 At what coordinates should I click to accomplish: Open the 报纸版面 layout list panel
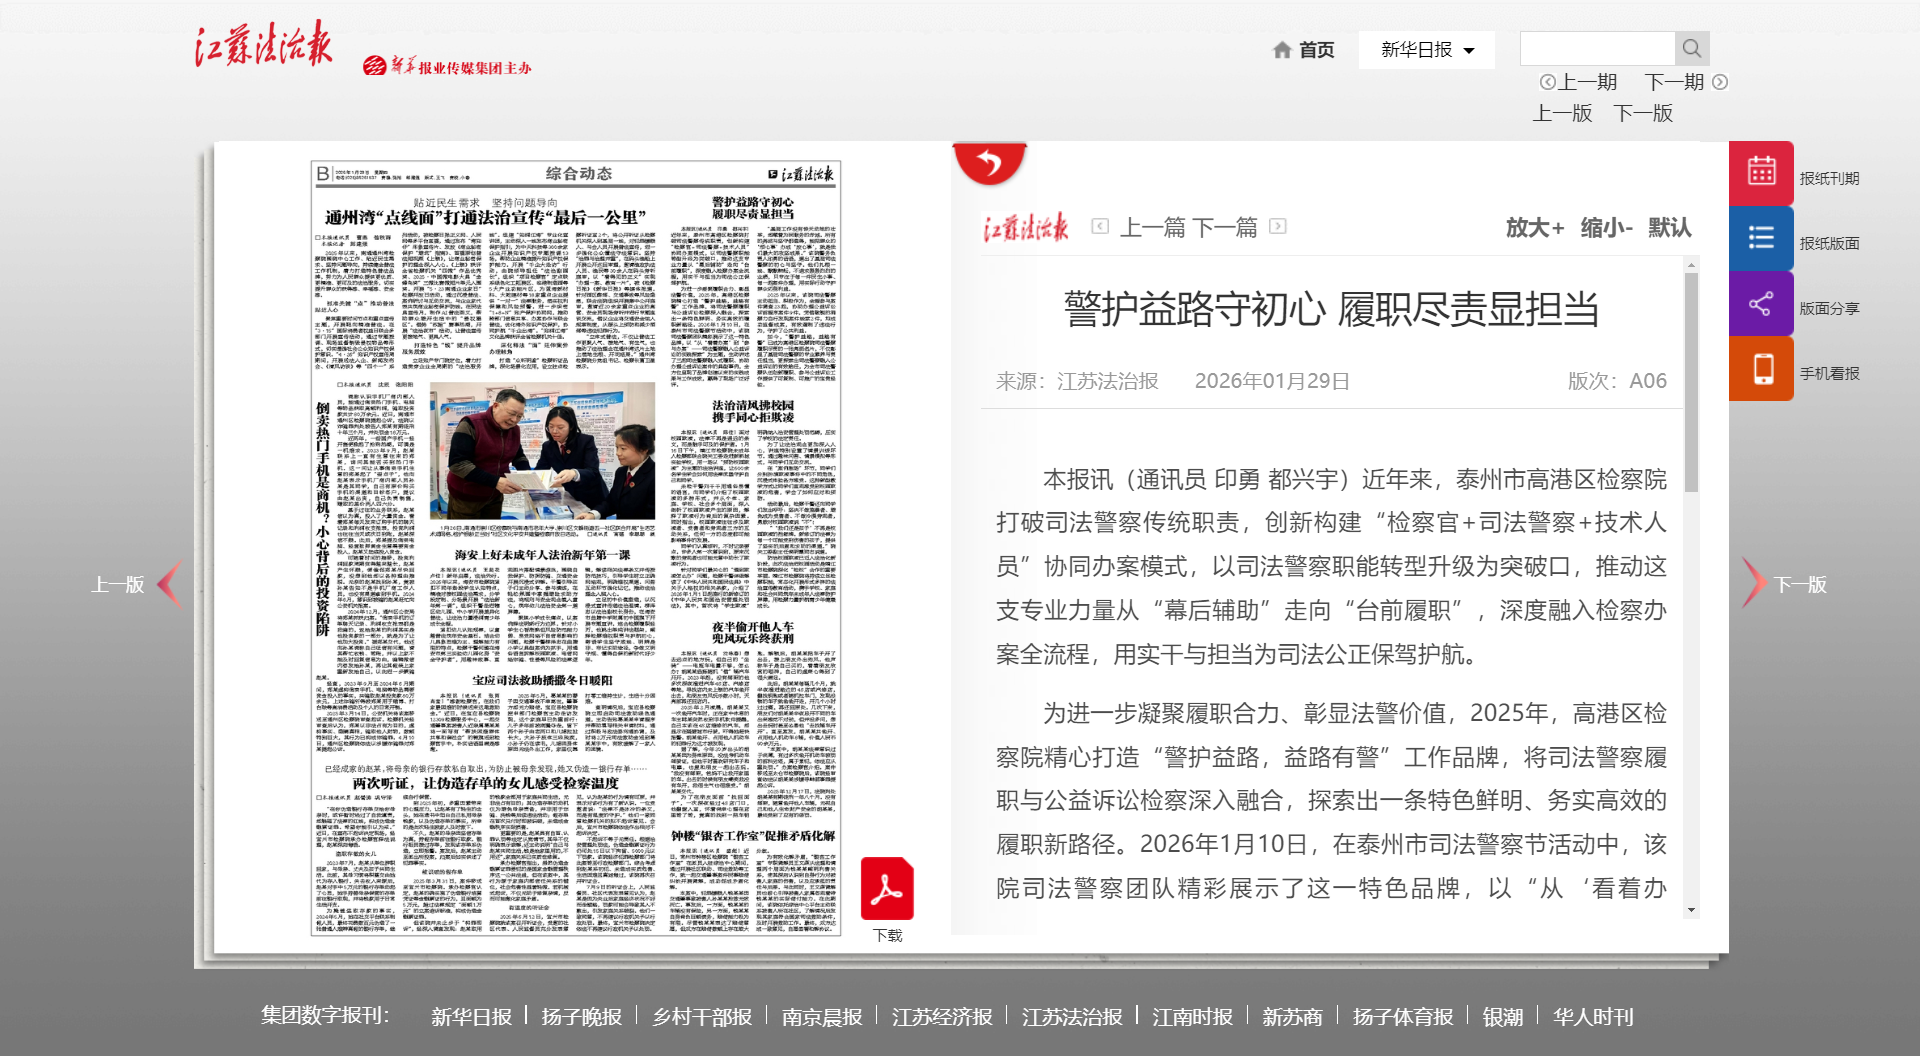pos(1762,238)
